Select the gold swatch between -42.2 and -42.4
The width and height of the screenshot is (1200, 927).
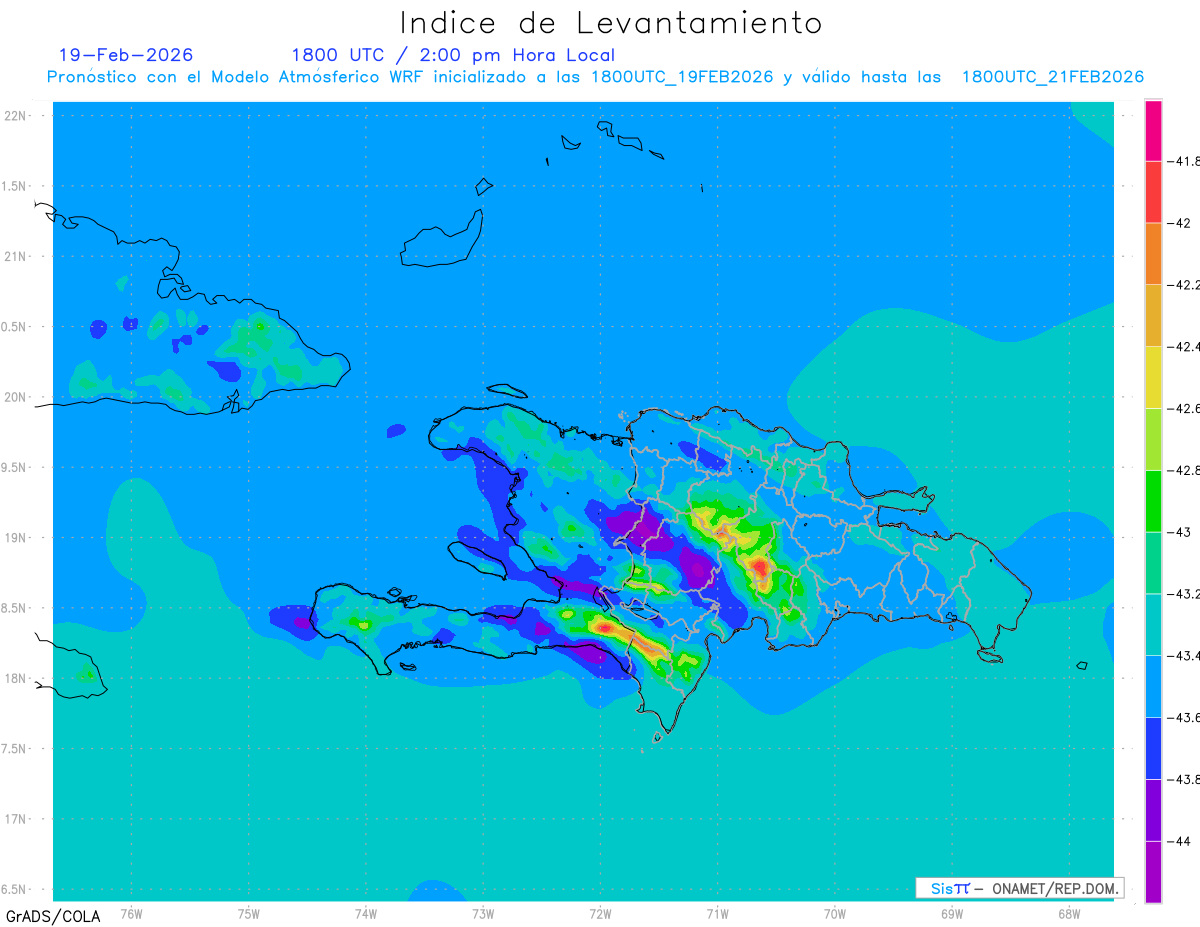1153,315
